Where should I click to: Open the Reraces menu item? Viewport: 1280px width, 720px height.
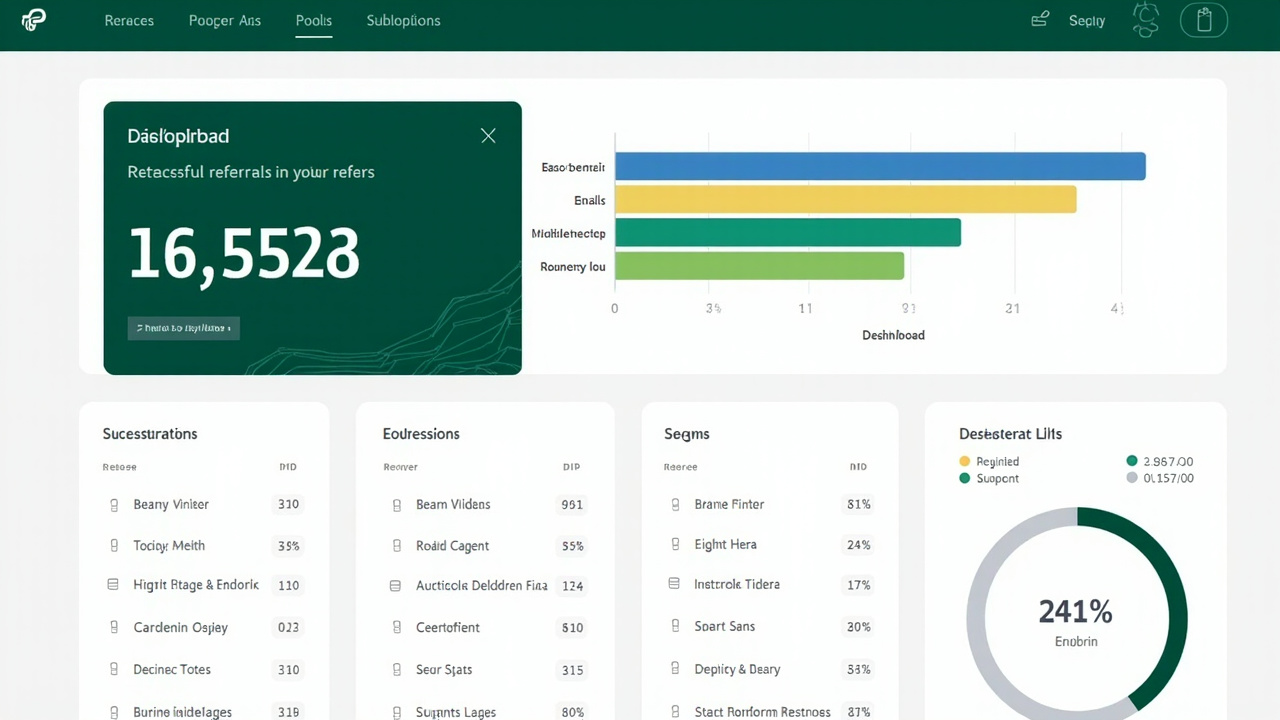pos(129,20)
